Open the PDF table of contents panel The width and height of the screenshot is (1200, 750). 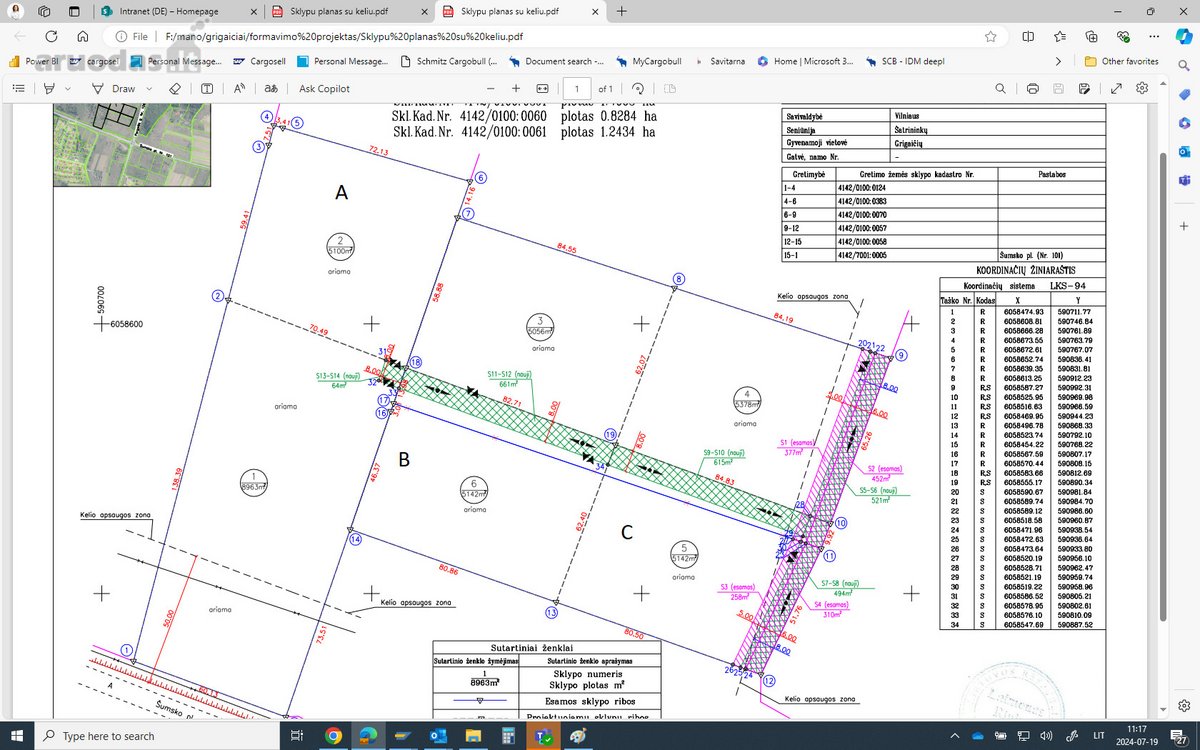[x=18, y=88]
